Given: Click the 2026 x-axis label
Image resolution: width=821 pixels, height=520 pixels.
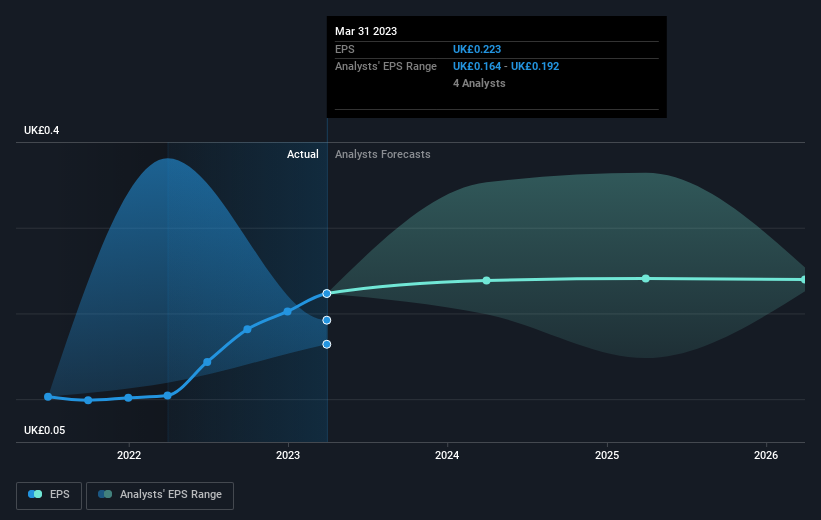Looking at the screenshot, I should [x=766, y=455].
